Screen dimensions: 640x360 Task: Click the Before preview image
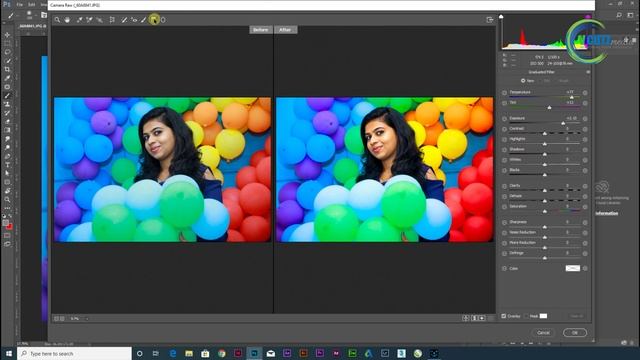[162, 169]
